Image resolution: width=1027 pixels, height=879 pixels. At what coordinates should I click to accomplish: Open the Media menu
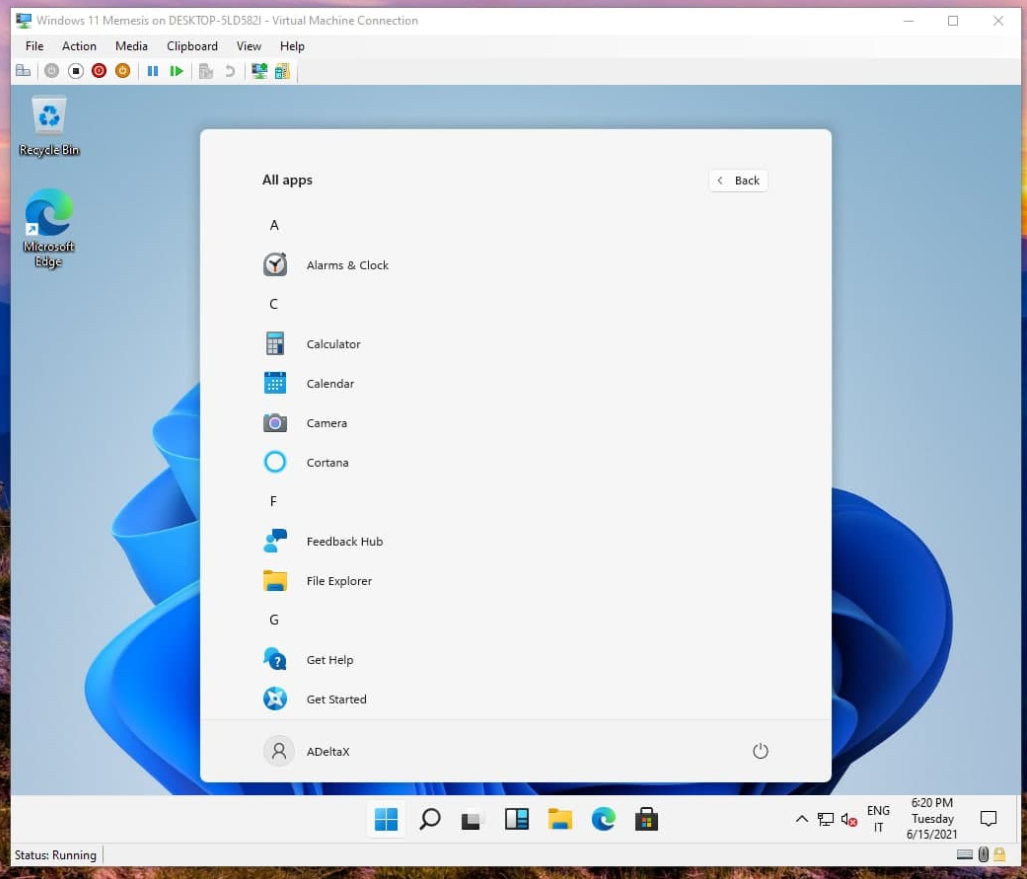pyautogui.click(x=131, y=46)
